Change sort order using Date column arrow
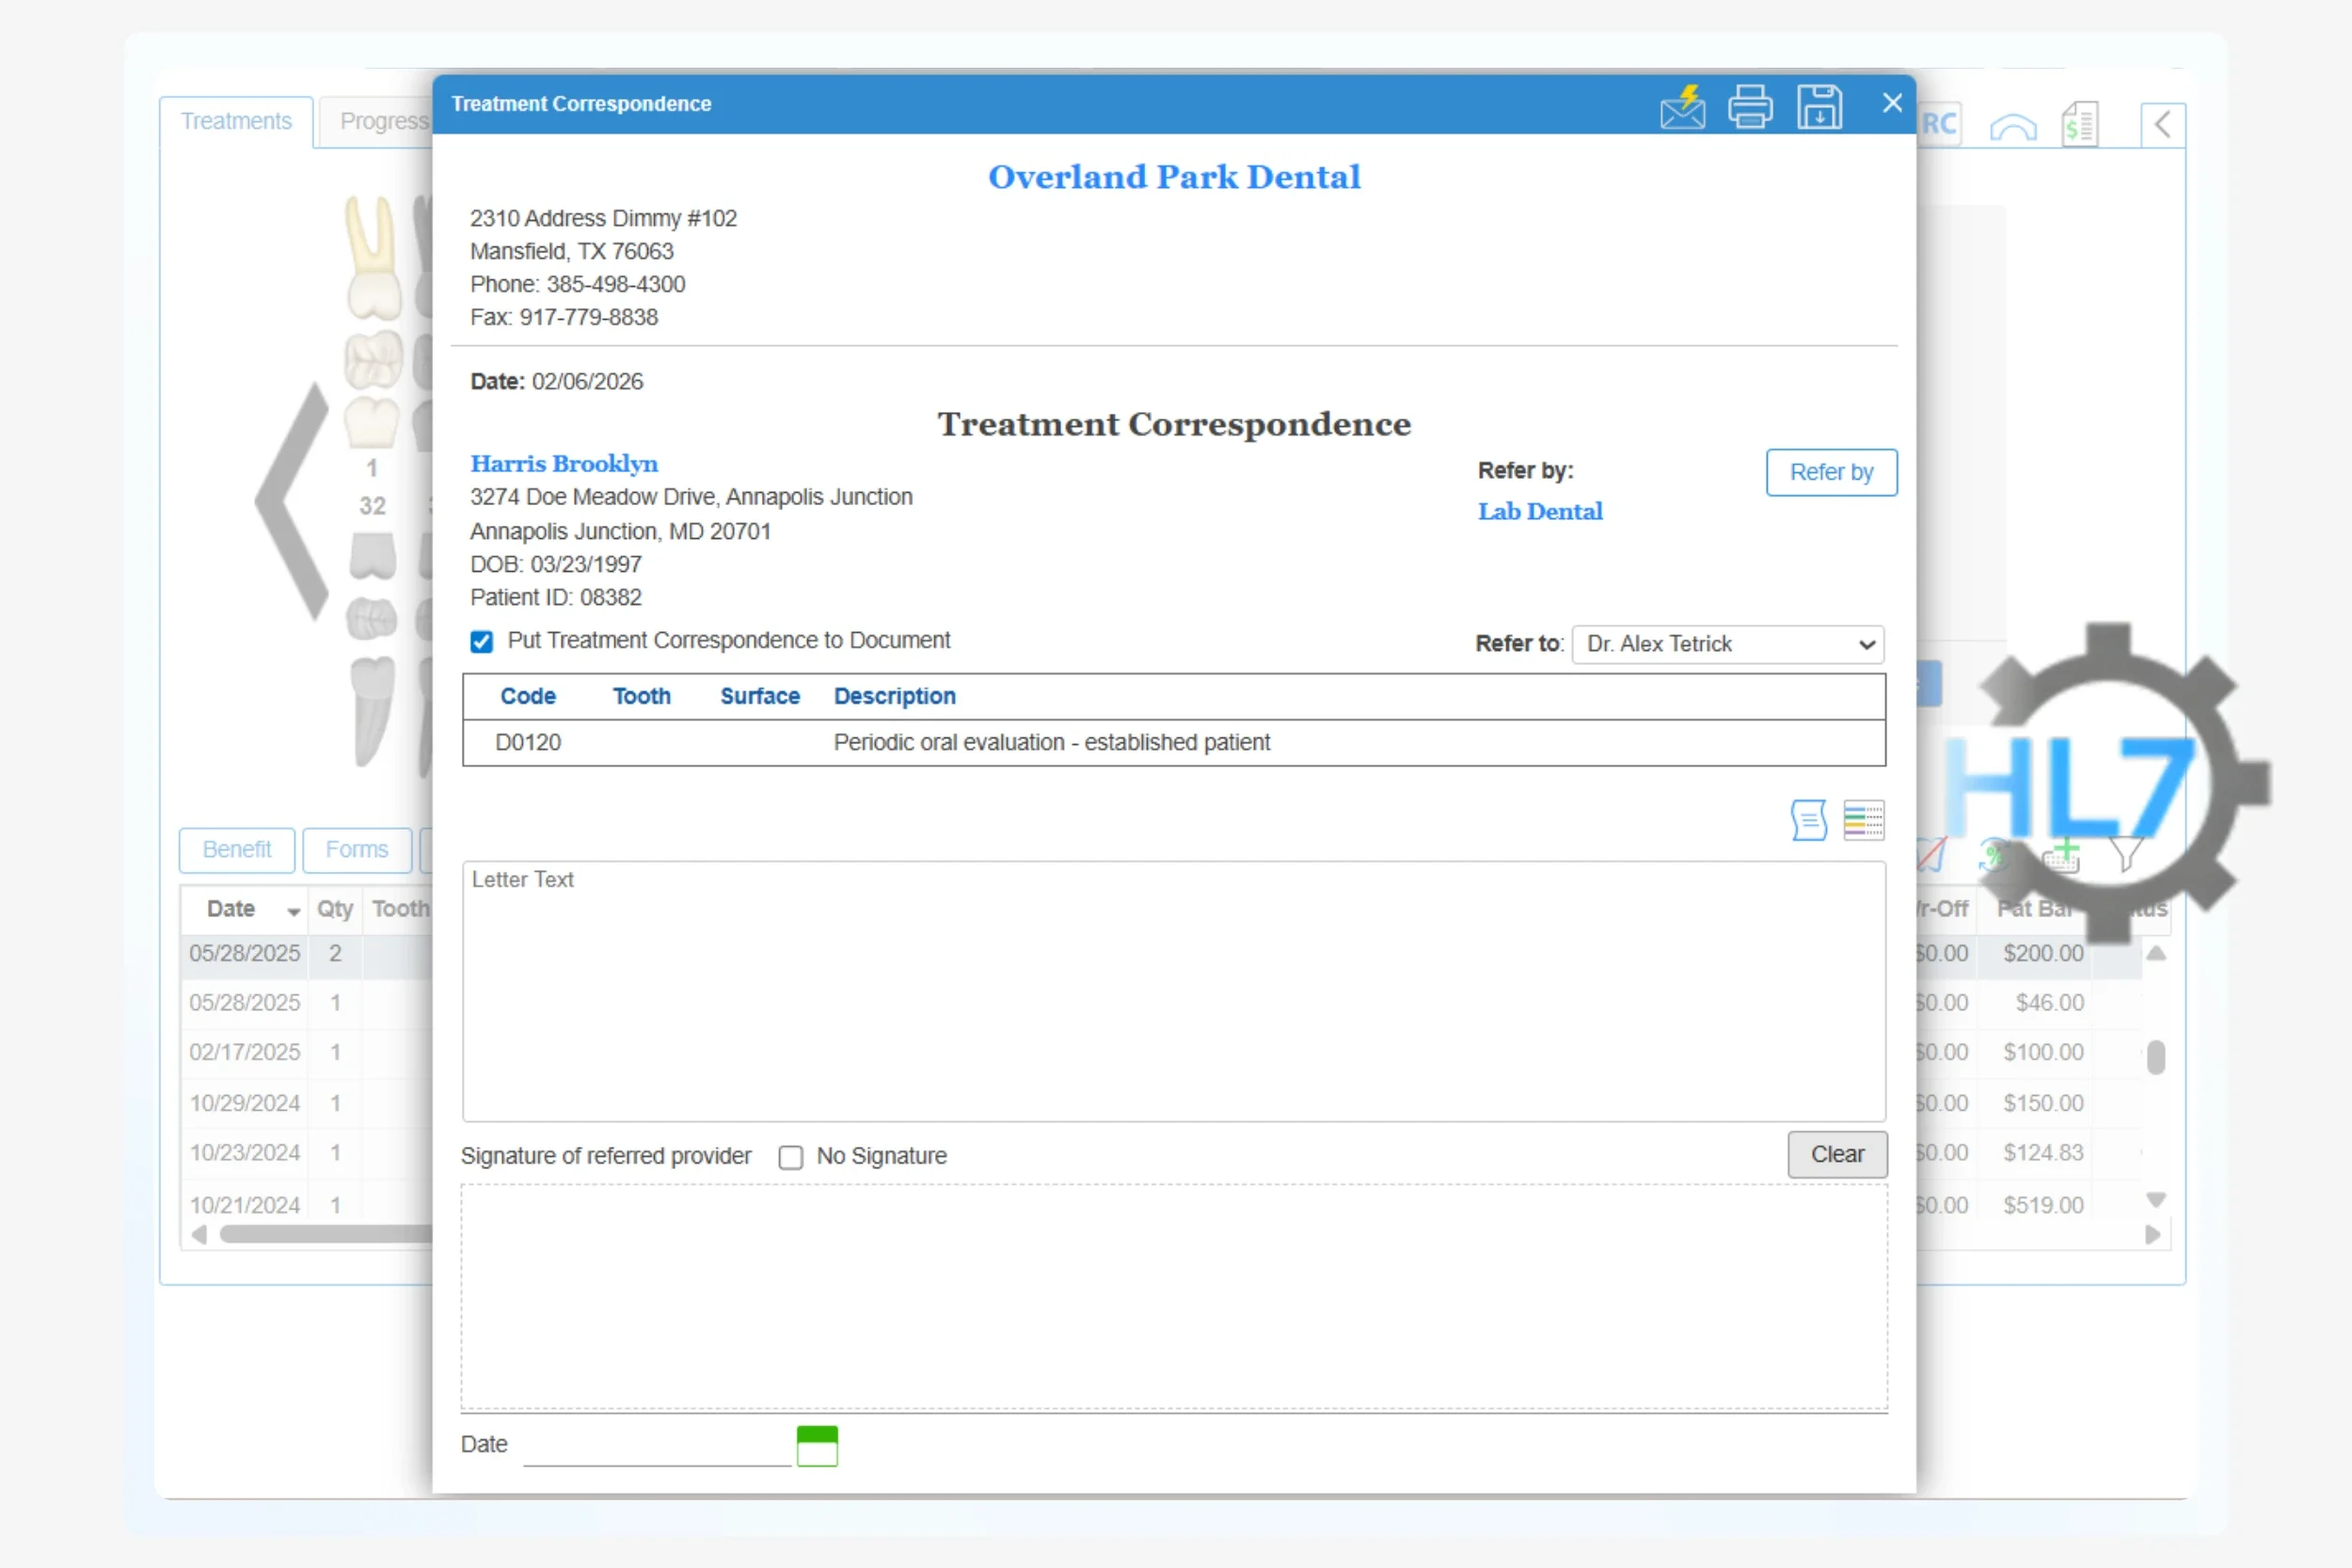 coord(291,911)
